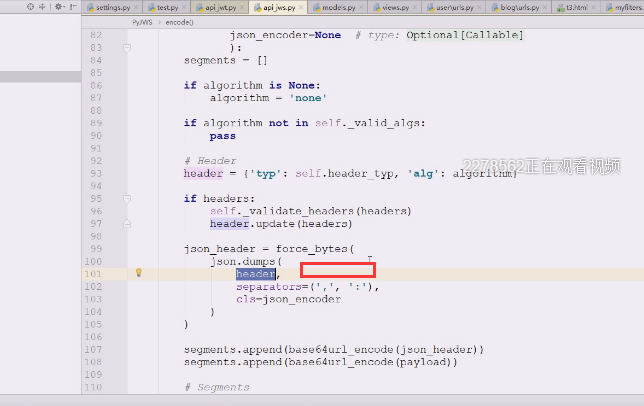Click 'segments = []' on line 84
The height and width of the screenshot is (406, 644).
225,61
